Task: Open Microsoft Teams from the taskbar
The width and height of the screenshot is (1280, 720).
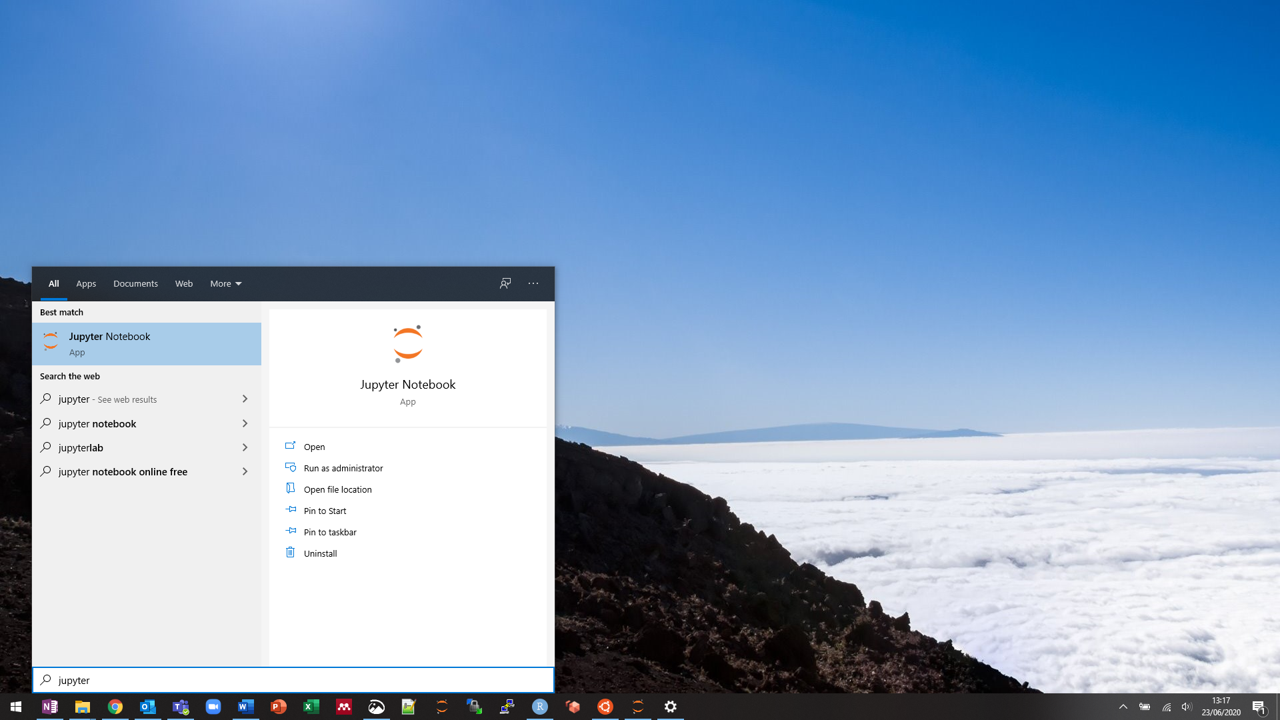Action: click(x=181, y=707)
